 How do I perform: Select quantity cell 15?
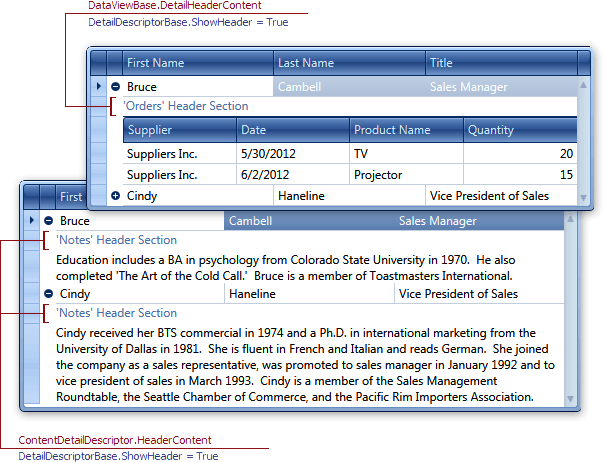point(520,175)
